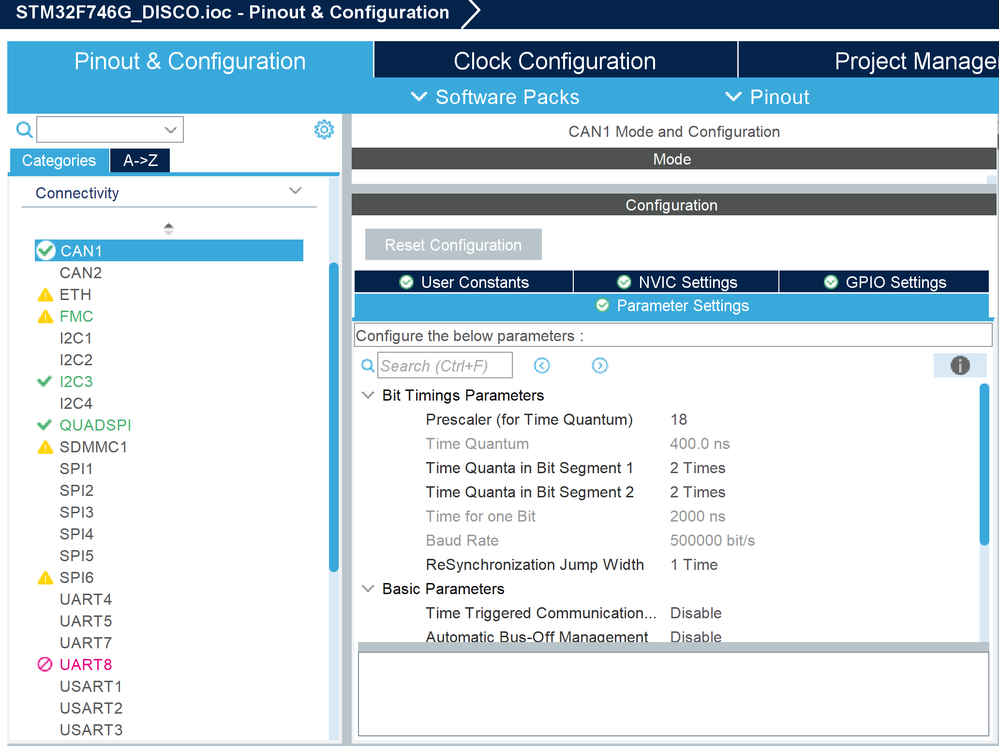Image resolution: width=999 pixels, height=748 pixels.
Task: Show parameter info with the i icon
Action: [x=959, y=365]
